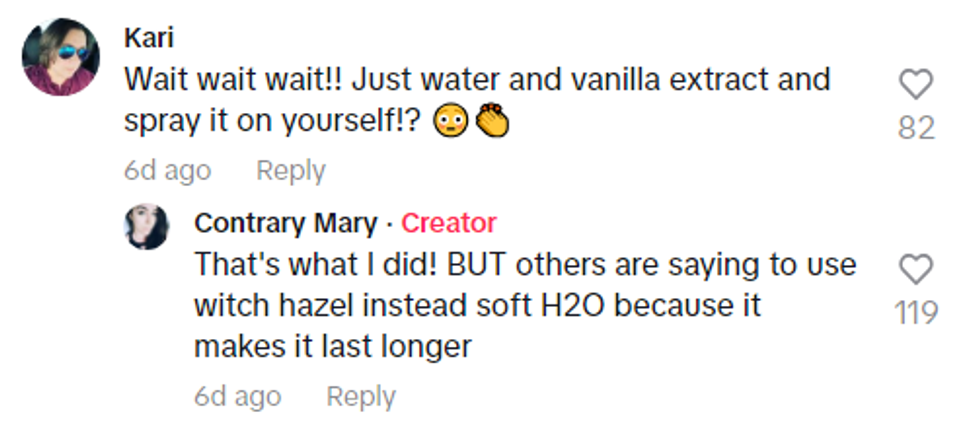Image resolution: width=980 pixels, height=429 pixels.
Task: Click the pink Creator badge
Action: 448,223
